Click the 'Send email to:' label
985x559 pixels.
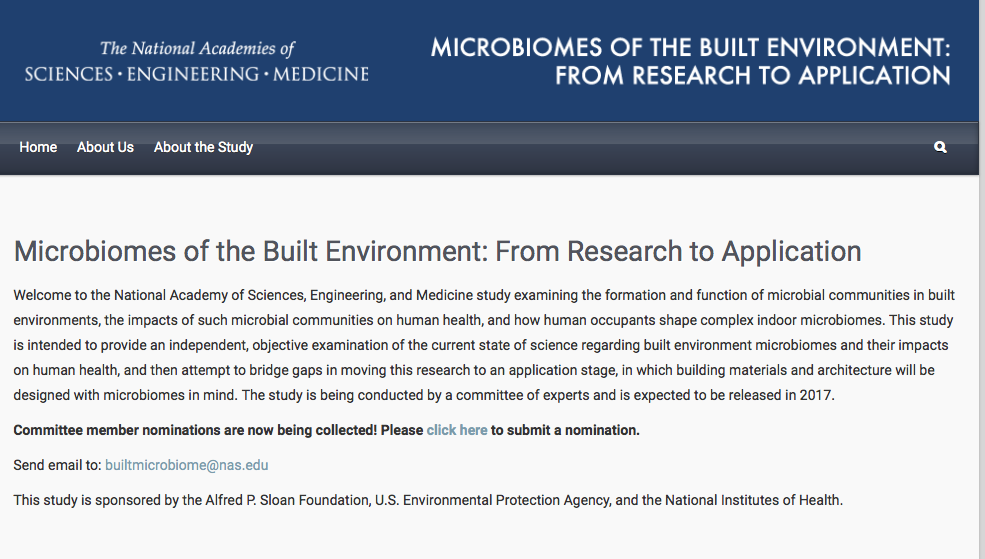click(57, 465)
